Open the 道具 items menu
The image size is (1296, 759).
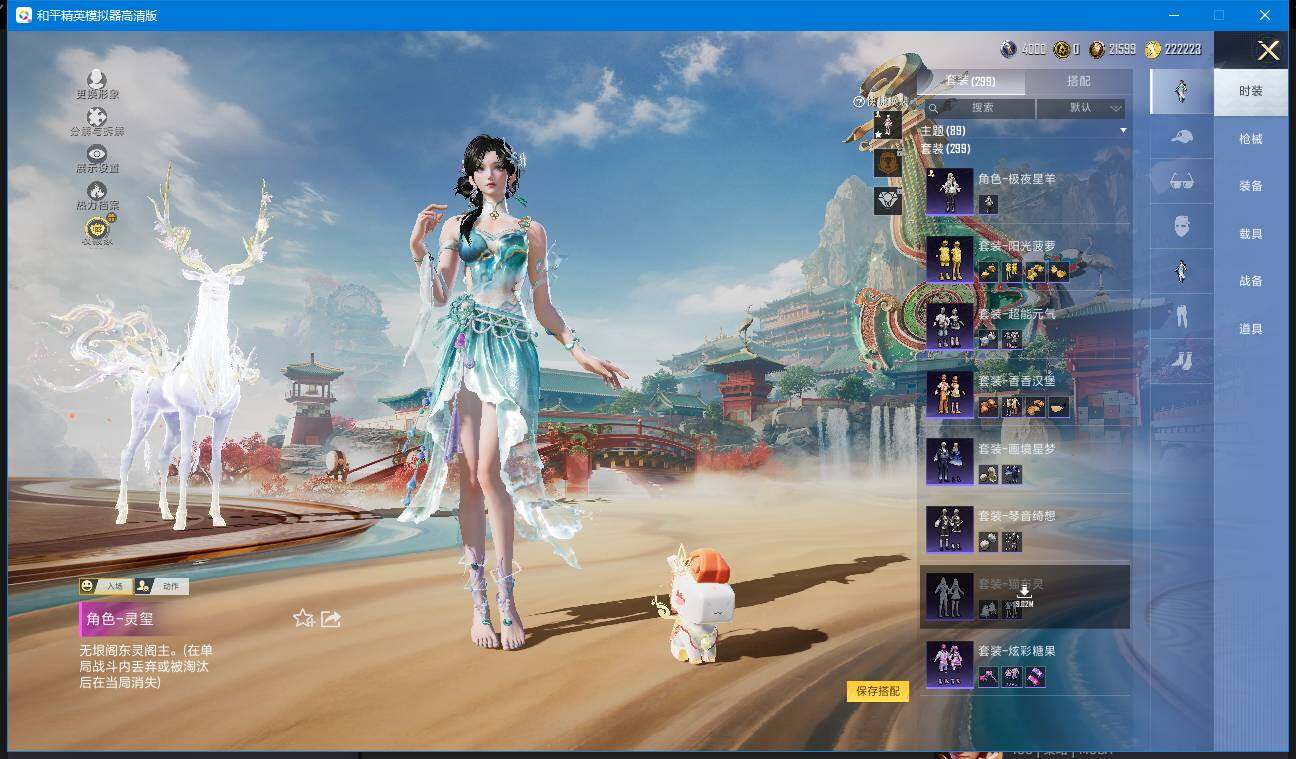[1251, 329]
